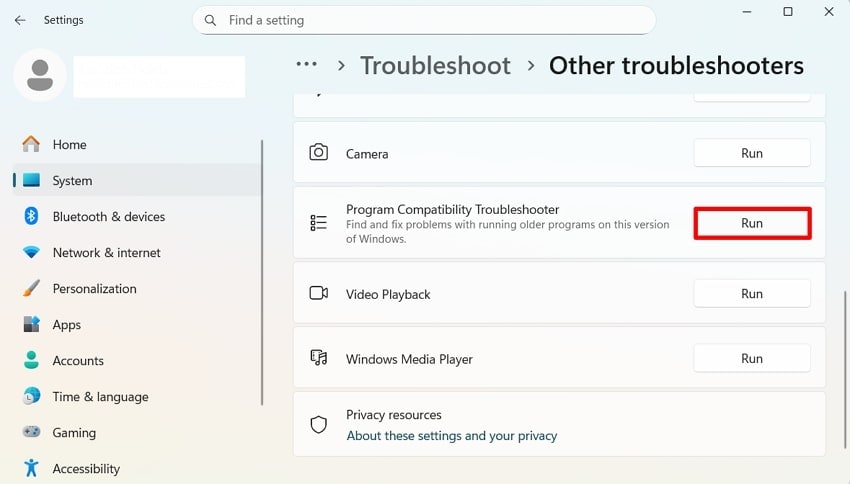Click the Troubleshoot breadcrumb
This screenshot has height=484, width=850.
(435, 66)
